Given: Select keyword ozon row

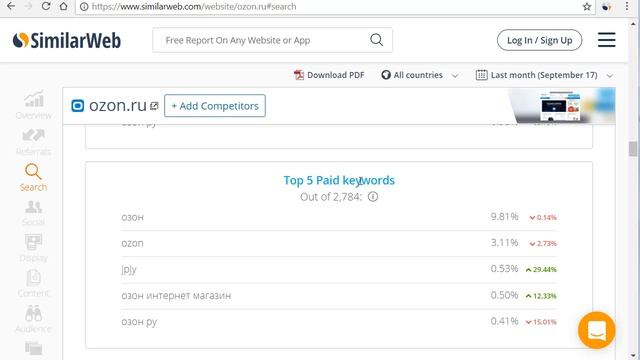Looking at the screenshot, I should [x=339, y=243].
